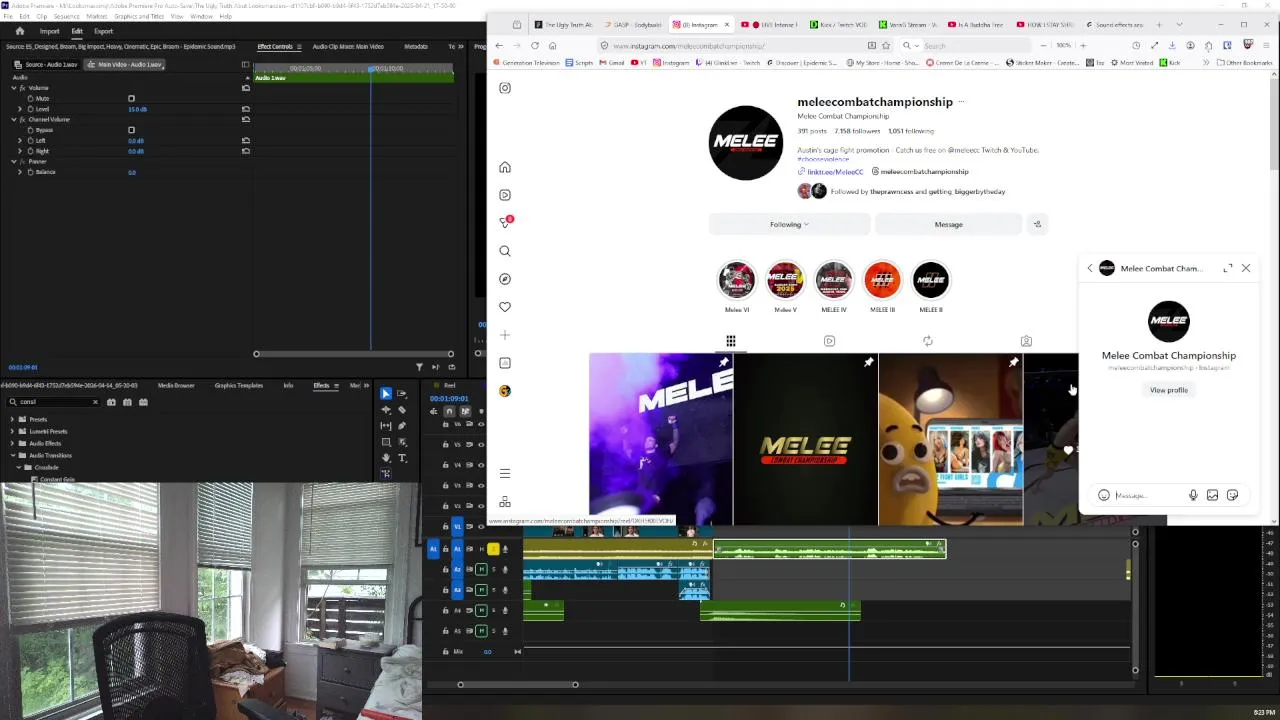The width and height of the screenshot is (1280, 720).
Task: Click the timeline horizontal zoom scroll bar
Action: click(518, 684)
